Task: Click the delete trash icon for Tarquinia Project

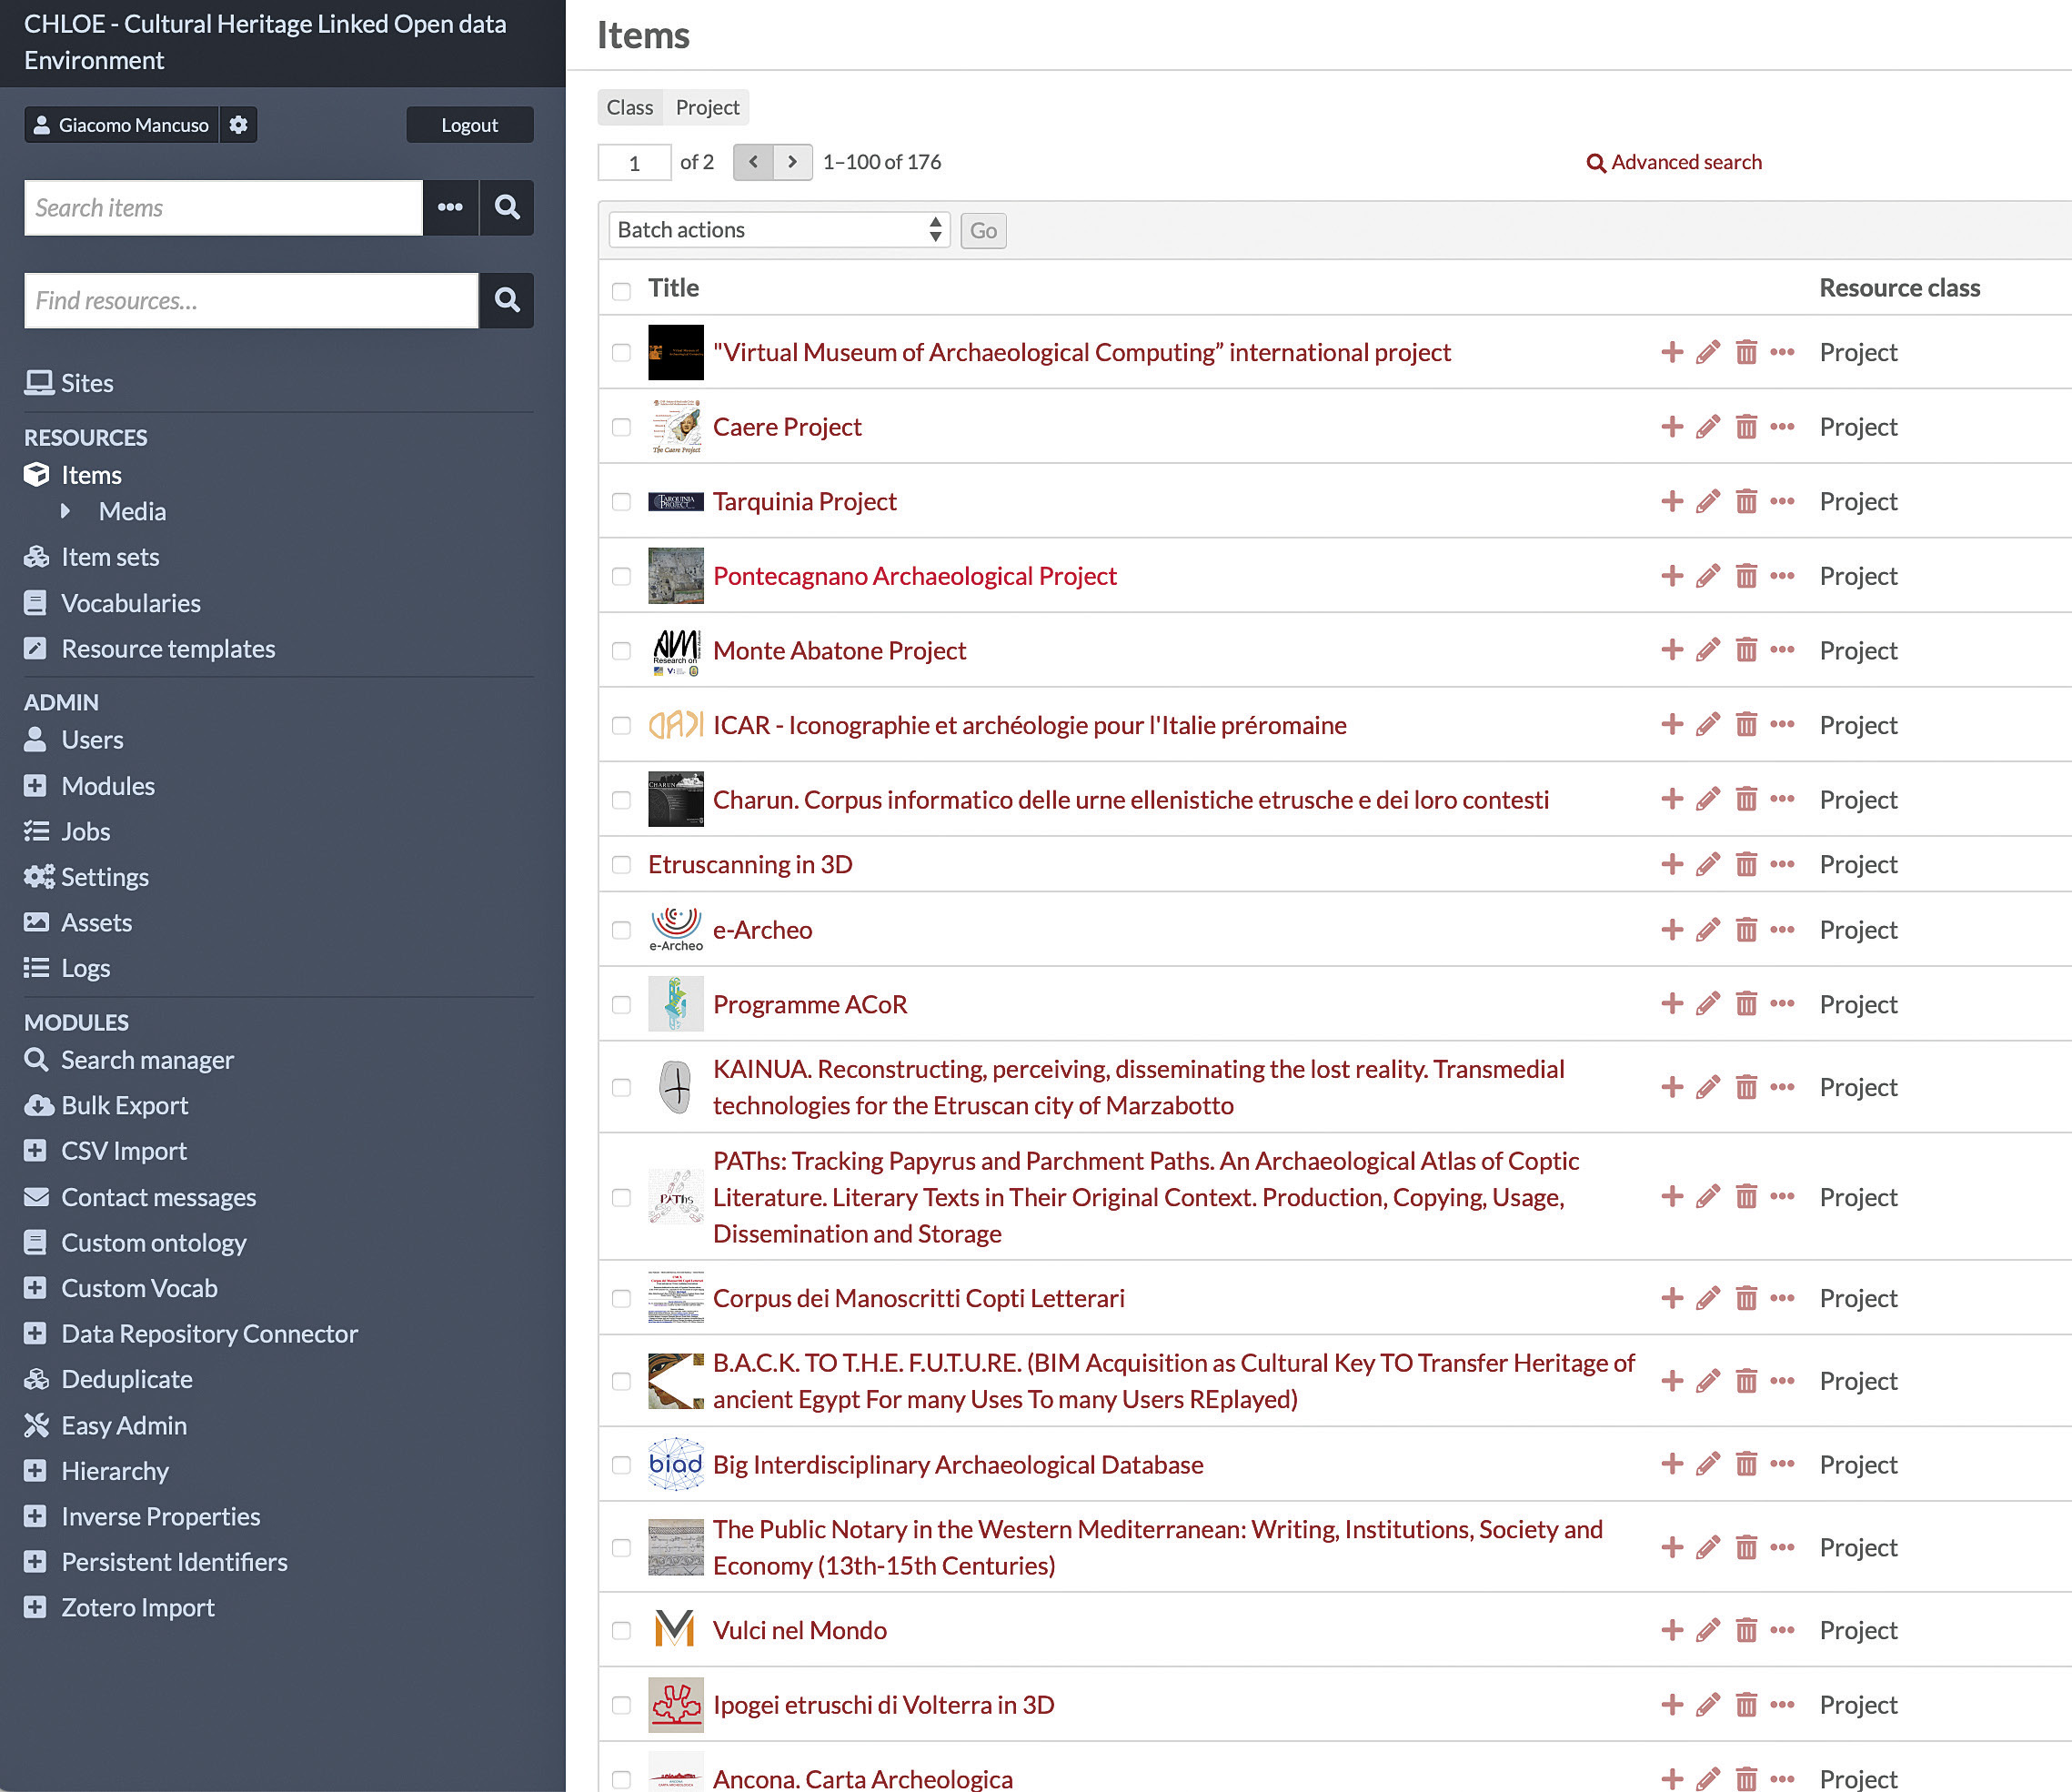Action: tap(1746, 501)
